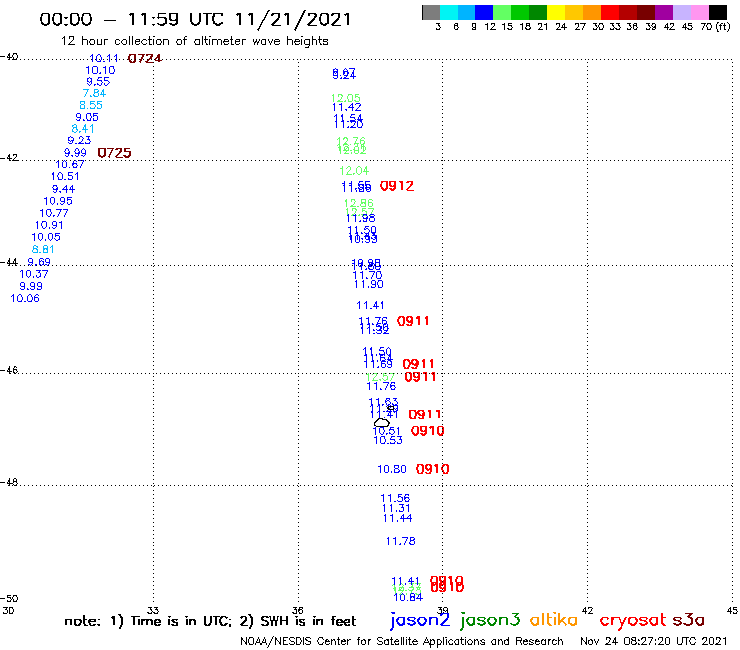Click the value 10.77
The height and width of the screenshot is (650, 740).
pyautogui.click(x=53, y=213)
